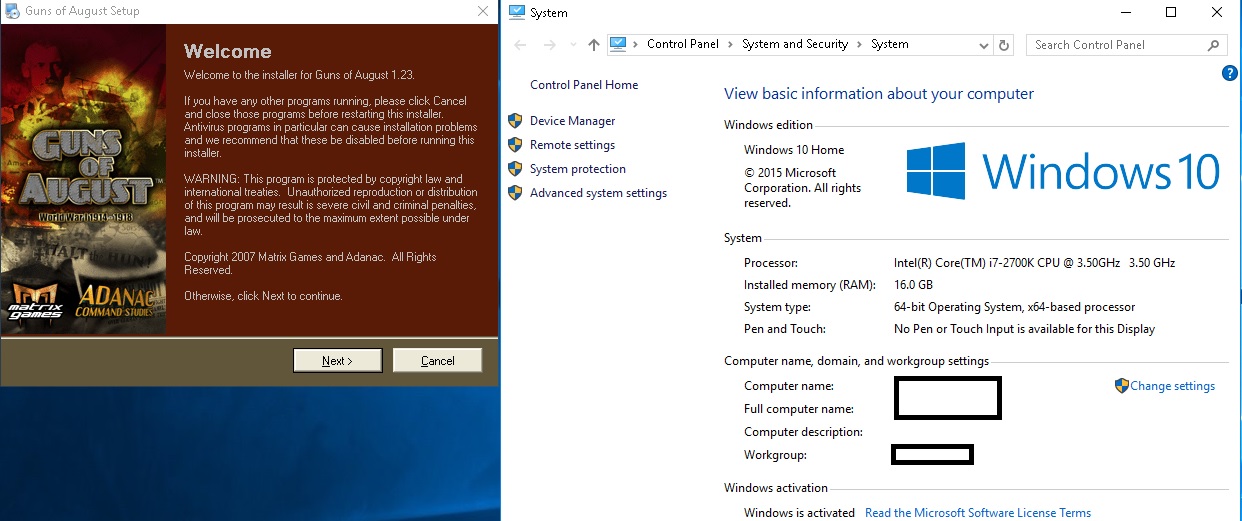Image resolution: width=1242 pixels, height=521 pixels.
Task: Select System and Security breadcrumb
Action: click(x=794, y=44)
